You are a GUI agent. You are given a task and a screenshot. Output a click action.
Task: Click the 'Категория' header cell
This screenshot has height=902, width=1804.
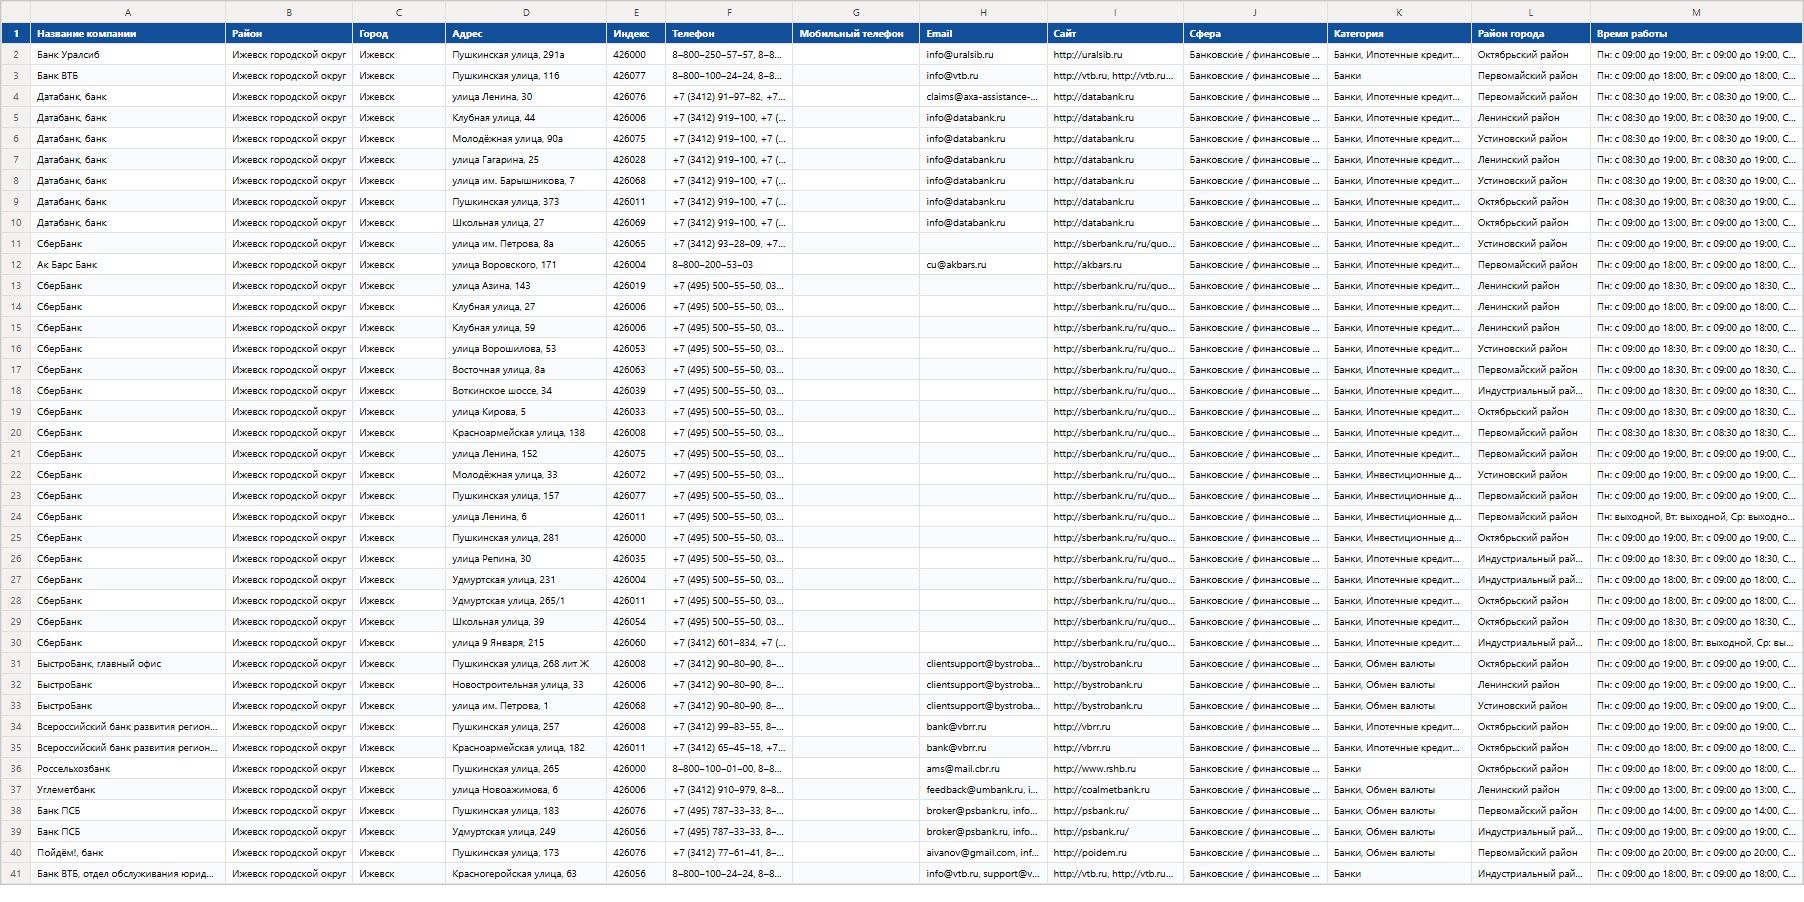point(1399,34)
